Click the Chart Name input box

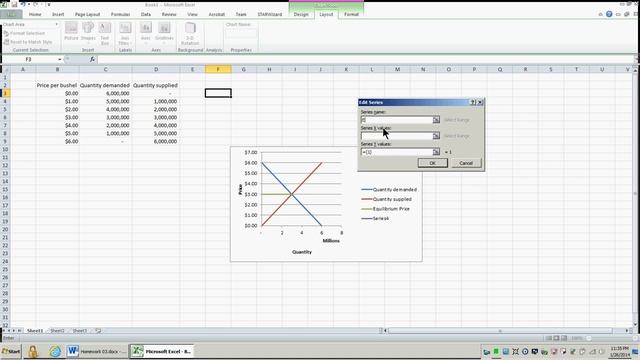coord(241,33)
